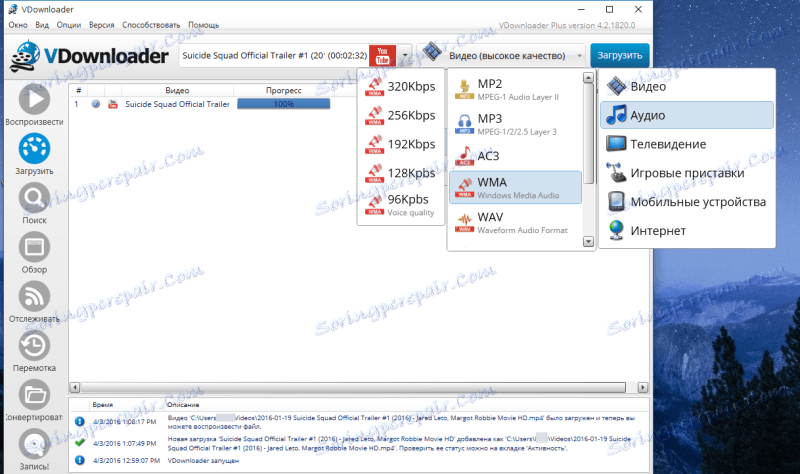The width and height of the screenshot is (800, 474).
Task: Click the horizontal scrollbar left arrow
Action: point(75,387)
